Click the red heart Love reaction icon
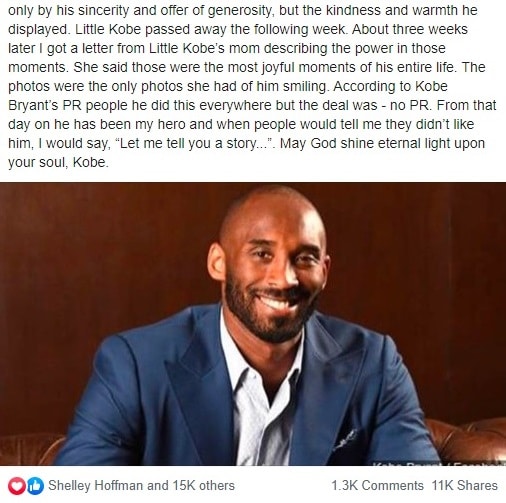 16,486
